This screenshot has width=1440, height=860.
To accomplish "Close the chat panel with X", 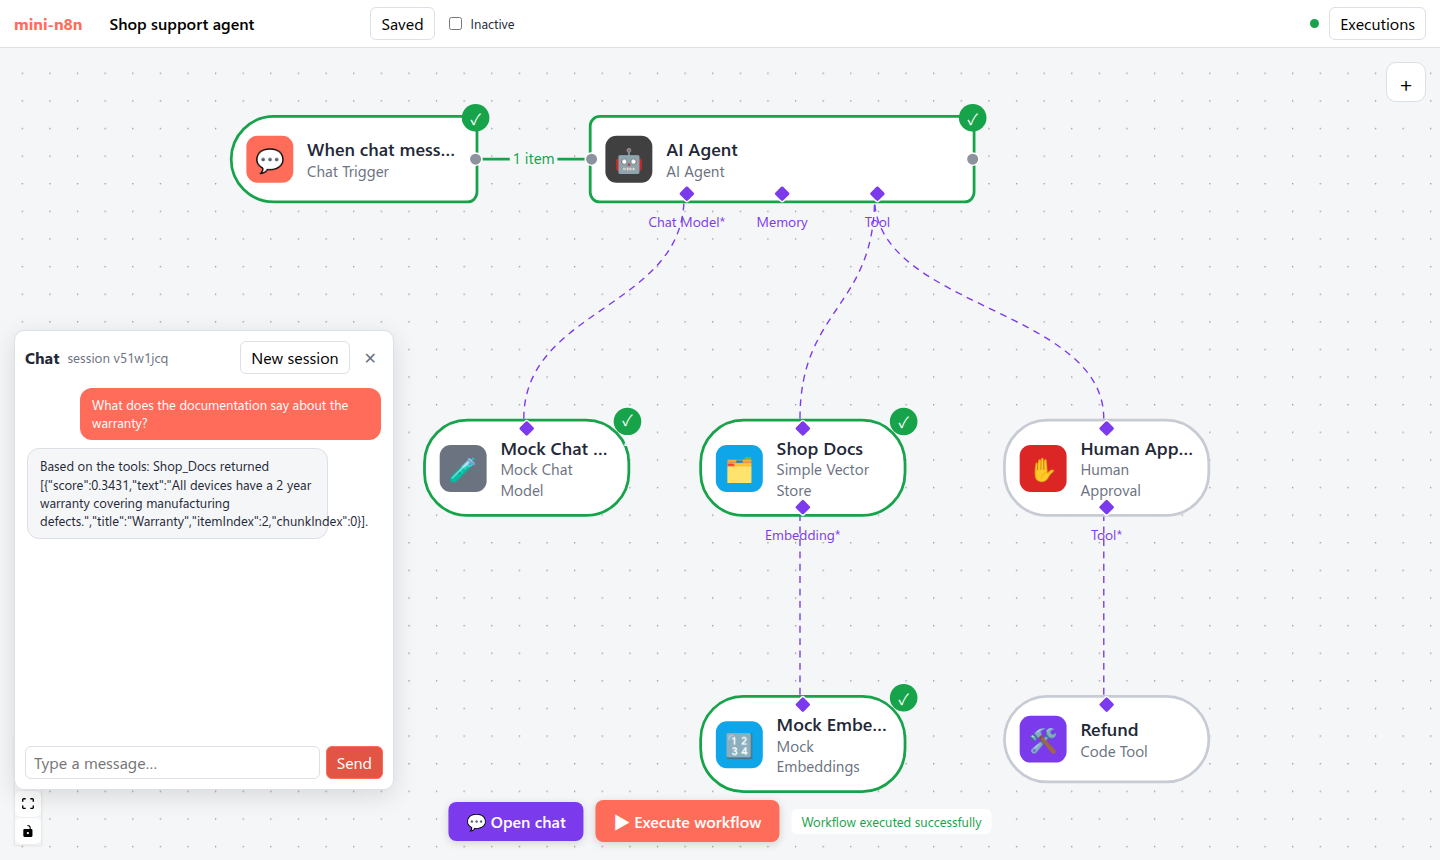I will pos(370,358).
